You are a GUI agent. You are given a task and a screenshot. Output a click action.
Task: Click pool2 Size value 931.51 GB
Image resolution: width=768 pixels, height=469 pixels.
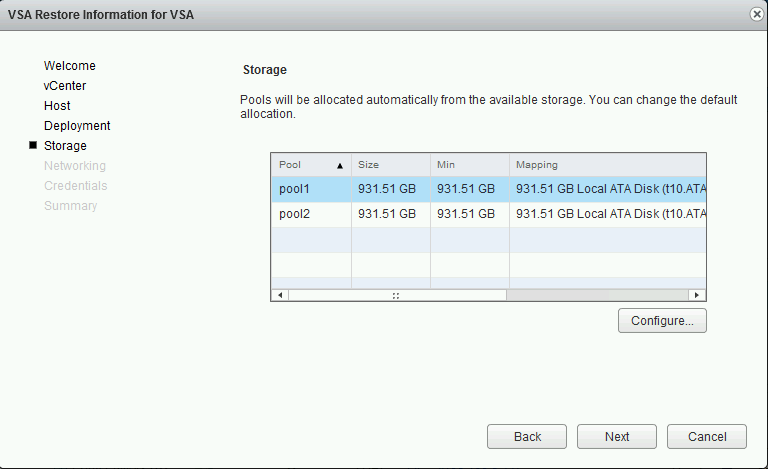[x=390, y=214]
